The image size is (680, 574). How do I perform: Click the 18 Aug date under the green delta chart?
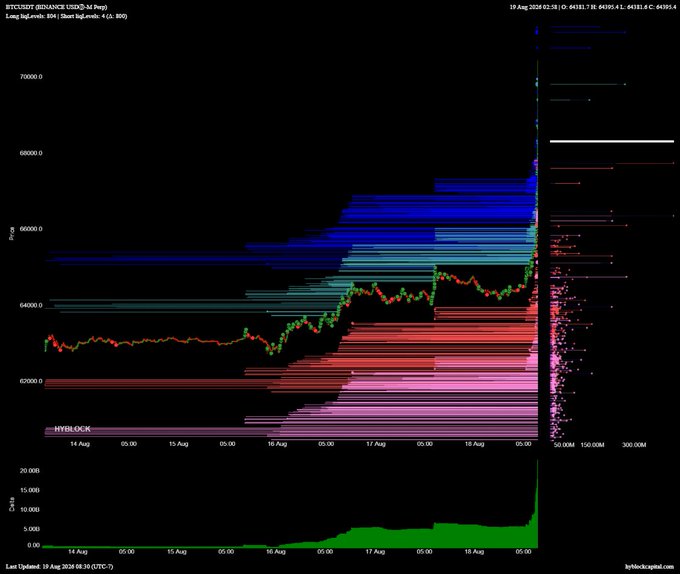[474, 552]
